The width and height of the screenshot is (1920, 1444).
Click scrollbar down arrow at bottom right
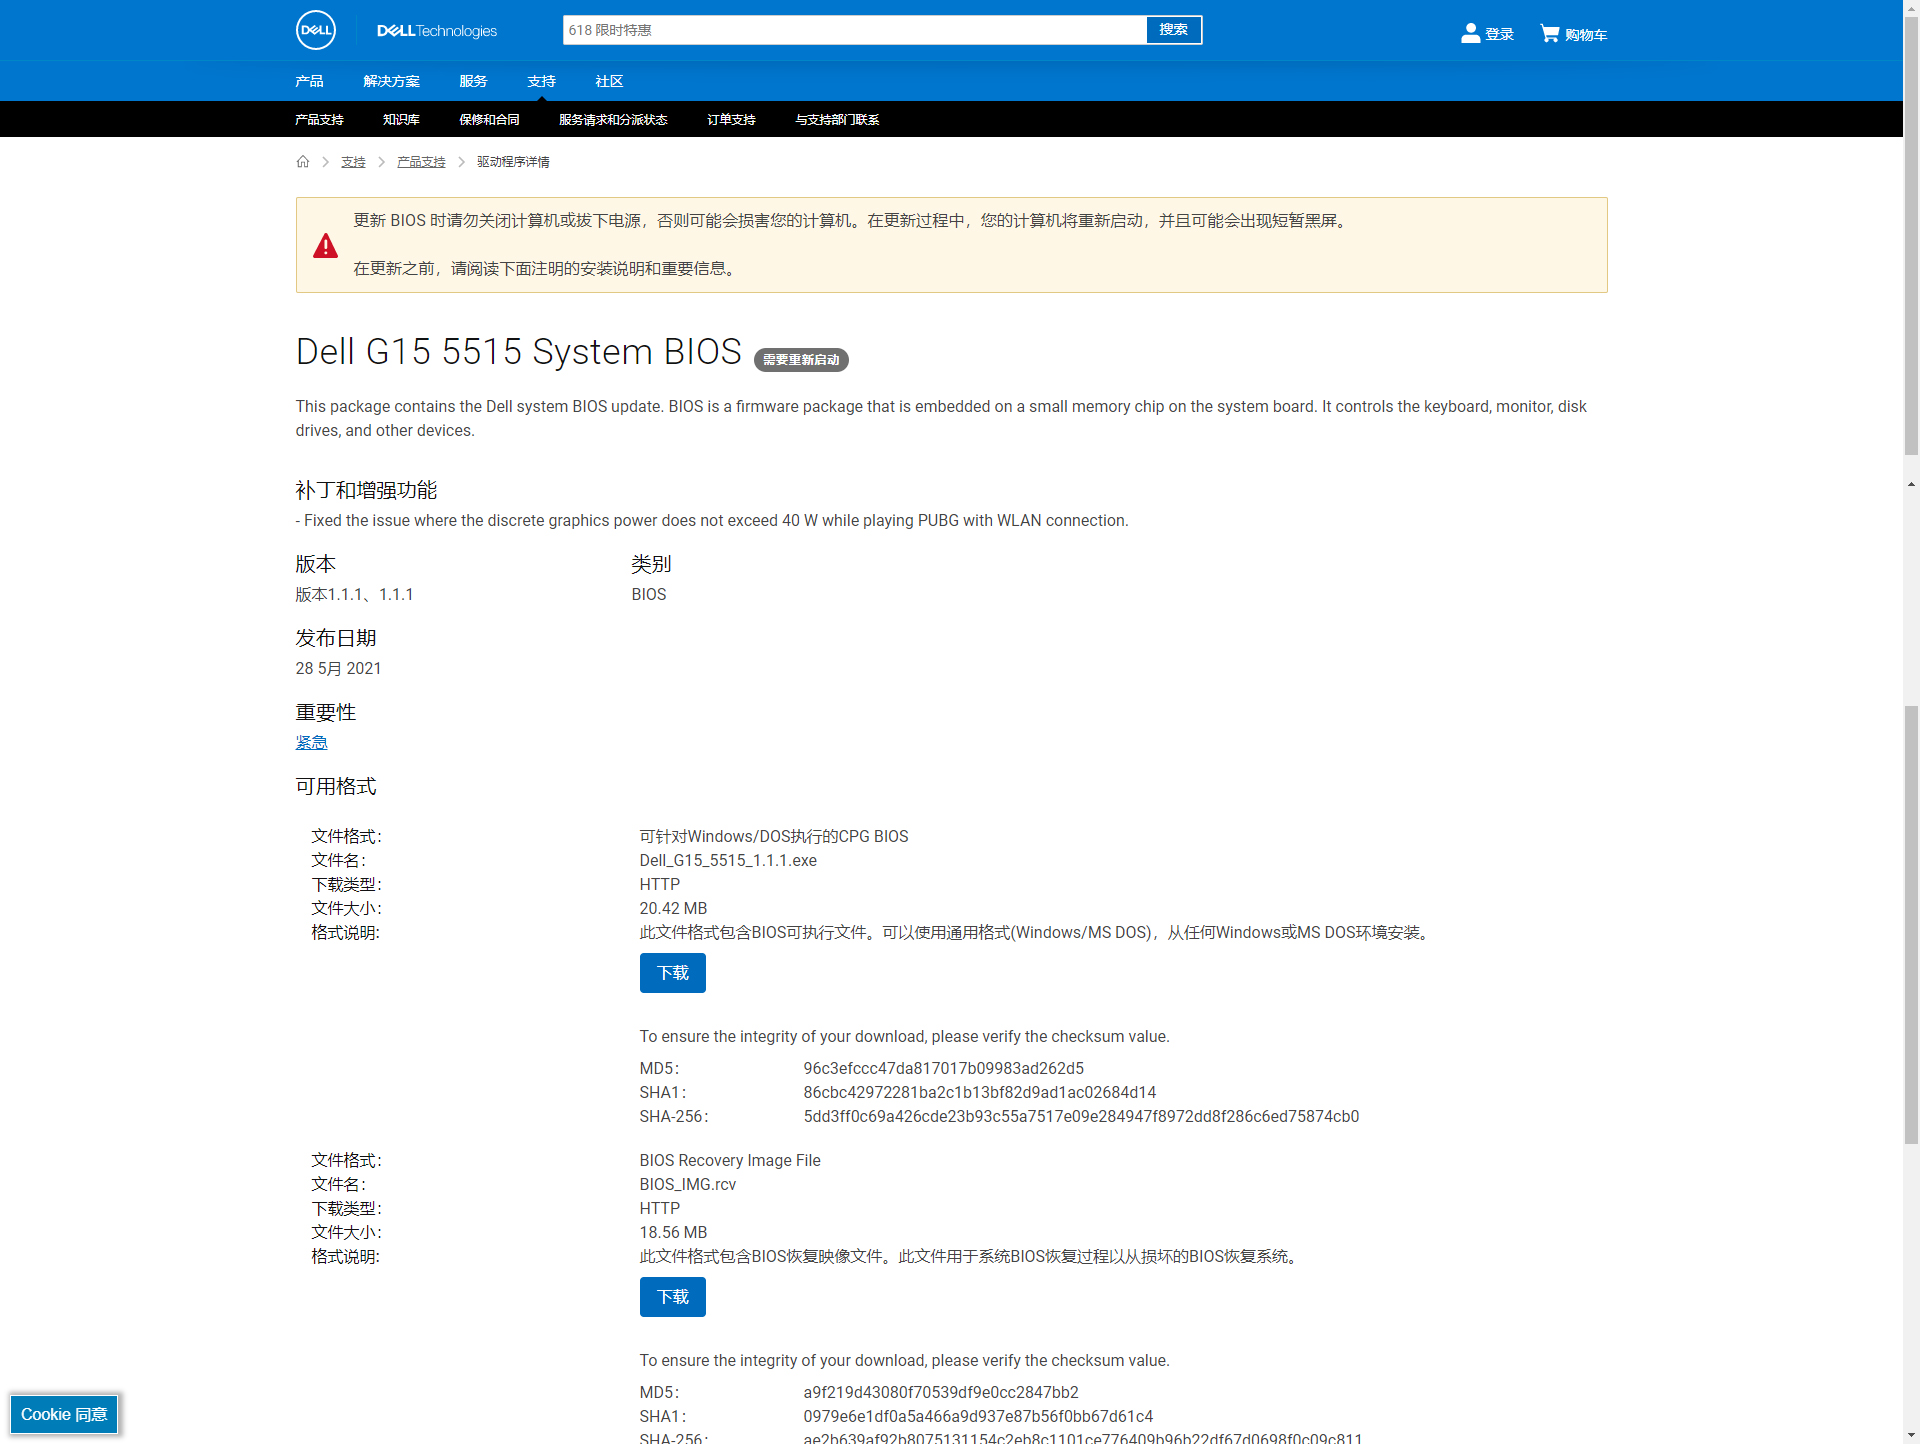click(1911, 1436)
